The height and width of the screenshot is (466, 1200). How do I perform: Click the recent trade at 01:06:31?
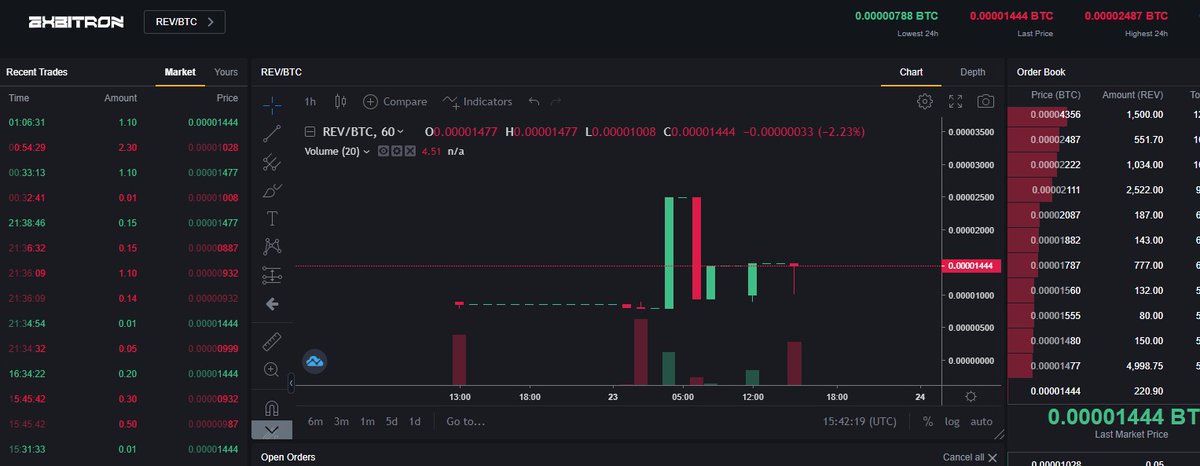click(122, 122)
